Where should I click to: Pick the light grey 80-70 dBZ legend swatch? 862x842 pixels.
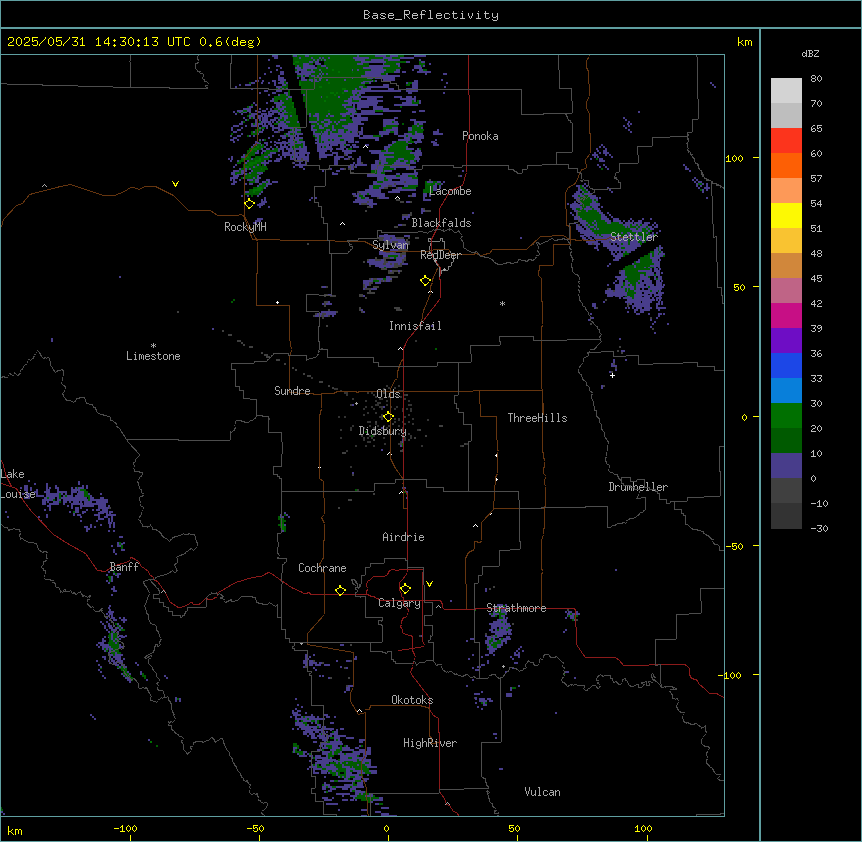pos(786,90)
